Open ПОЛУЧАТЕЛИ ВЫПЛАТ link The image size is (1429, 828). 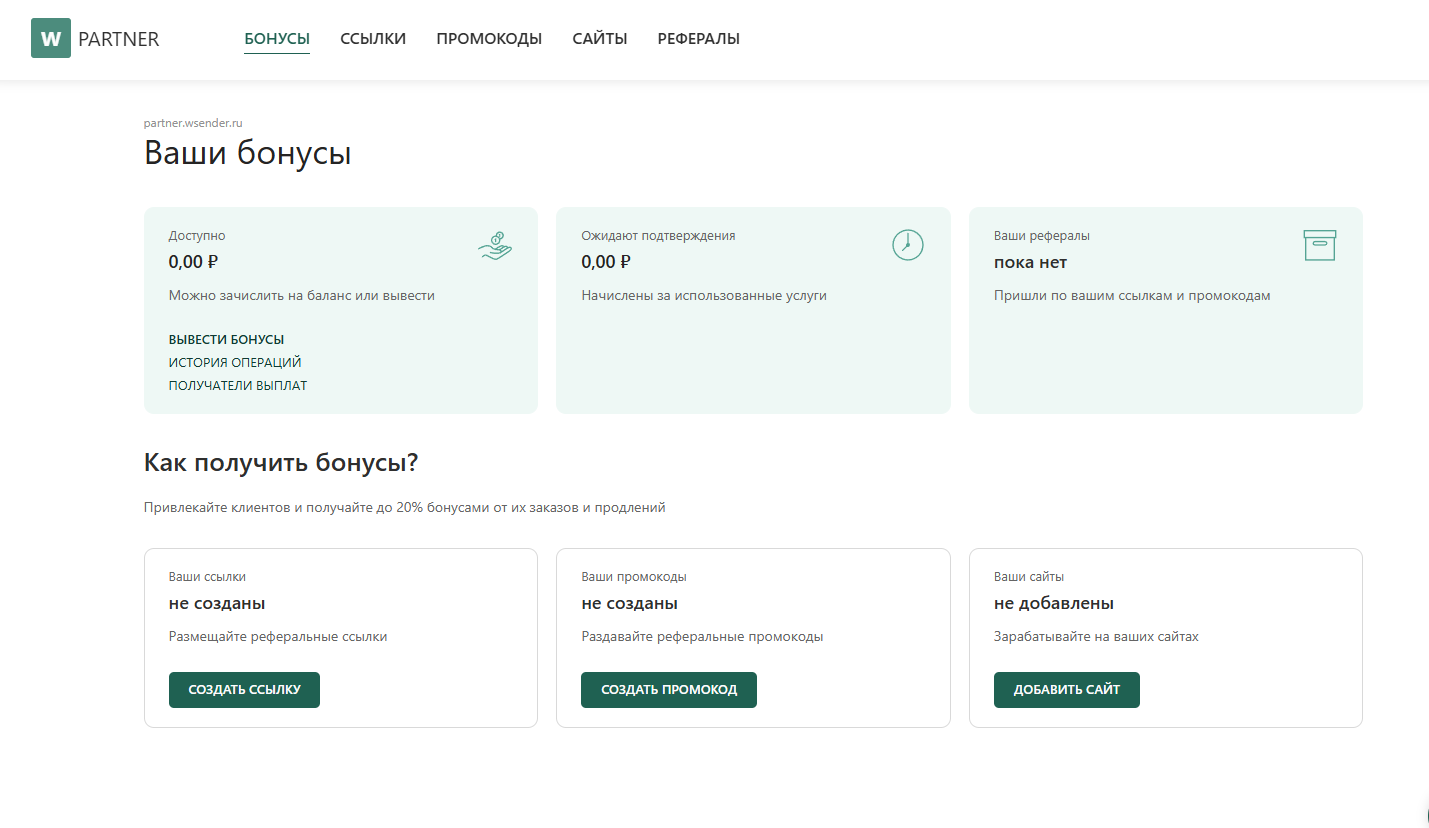point(238,386)
